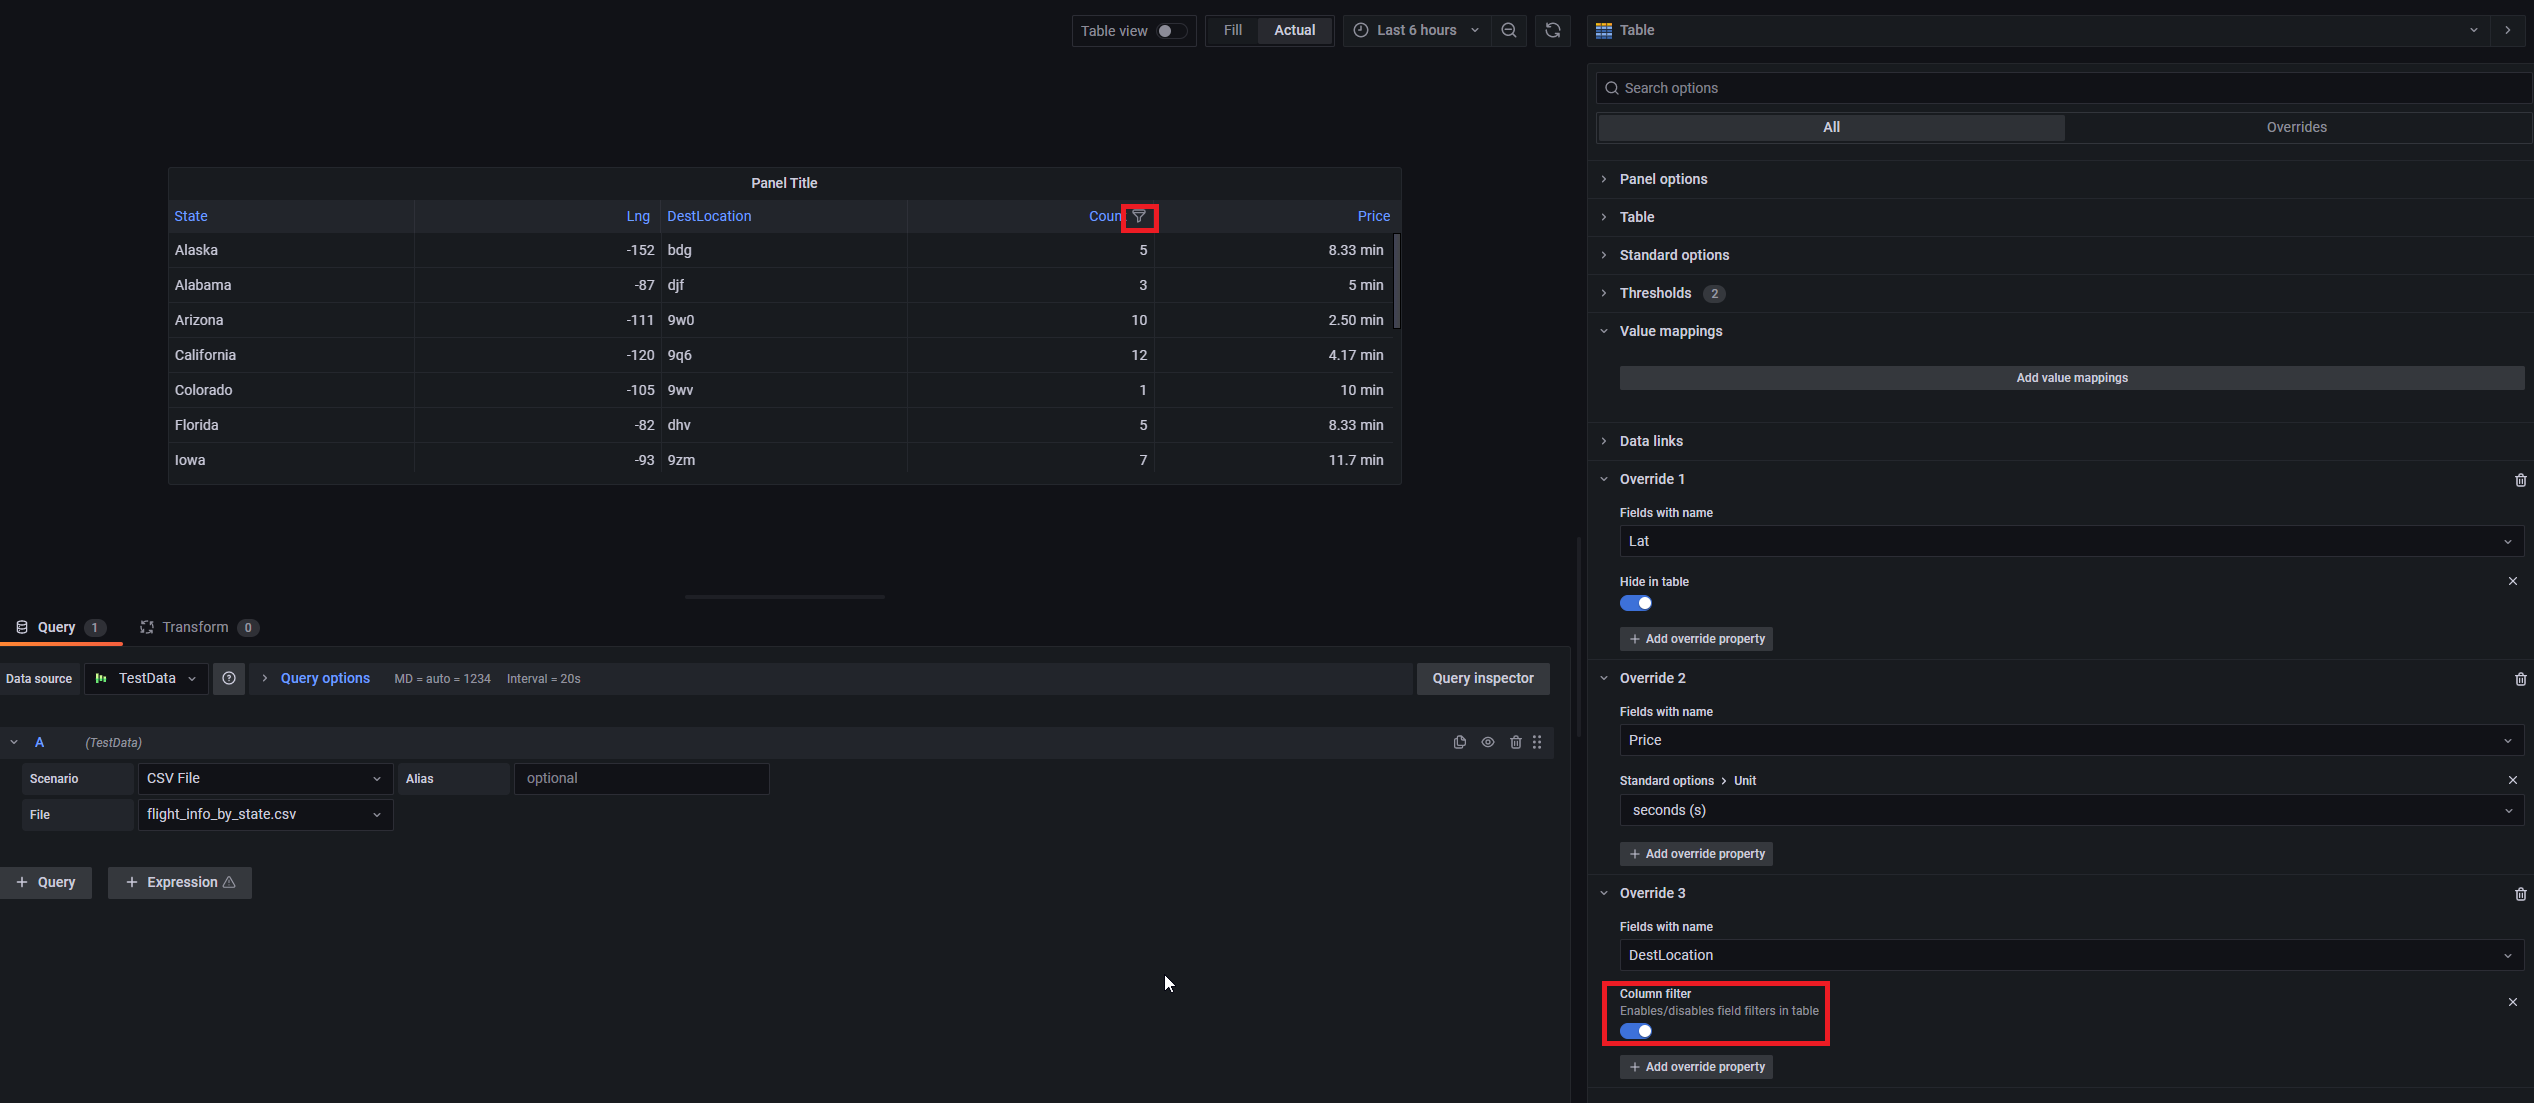Select the Overrides tab
2534x1104 pixels.
pos(2296,127)
